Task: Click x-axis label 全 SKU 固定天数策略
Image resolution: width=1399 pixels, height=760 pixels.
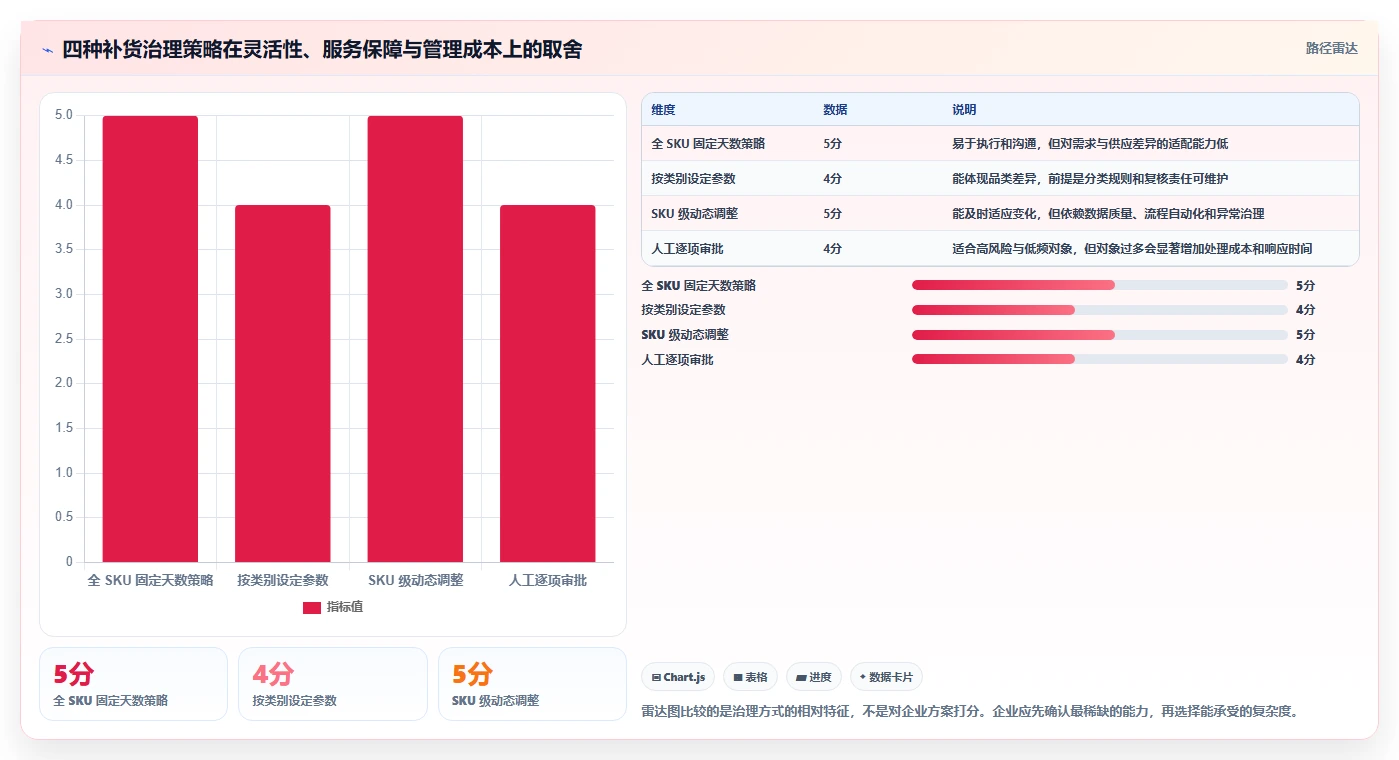Action: point(150,580)
